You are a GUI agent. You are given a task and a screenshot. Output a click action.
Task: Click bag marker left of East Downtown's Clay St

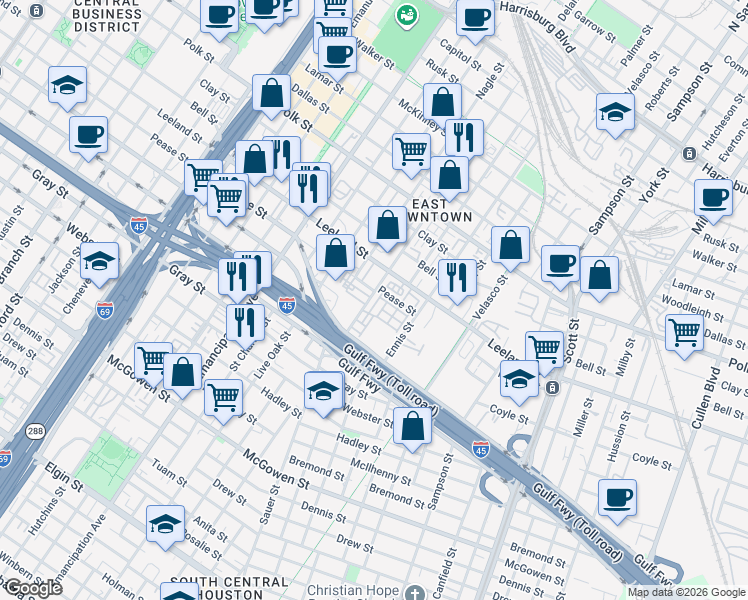point(387,226)
